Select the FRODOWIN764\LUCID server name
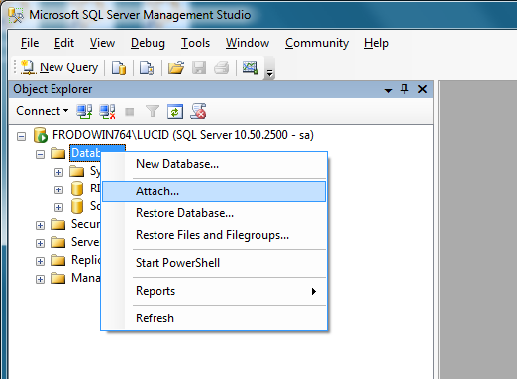The height and width of the screenshot is (379, 517). [x=183, y=135]
